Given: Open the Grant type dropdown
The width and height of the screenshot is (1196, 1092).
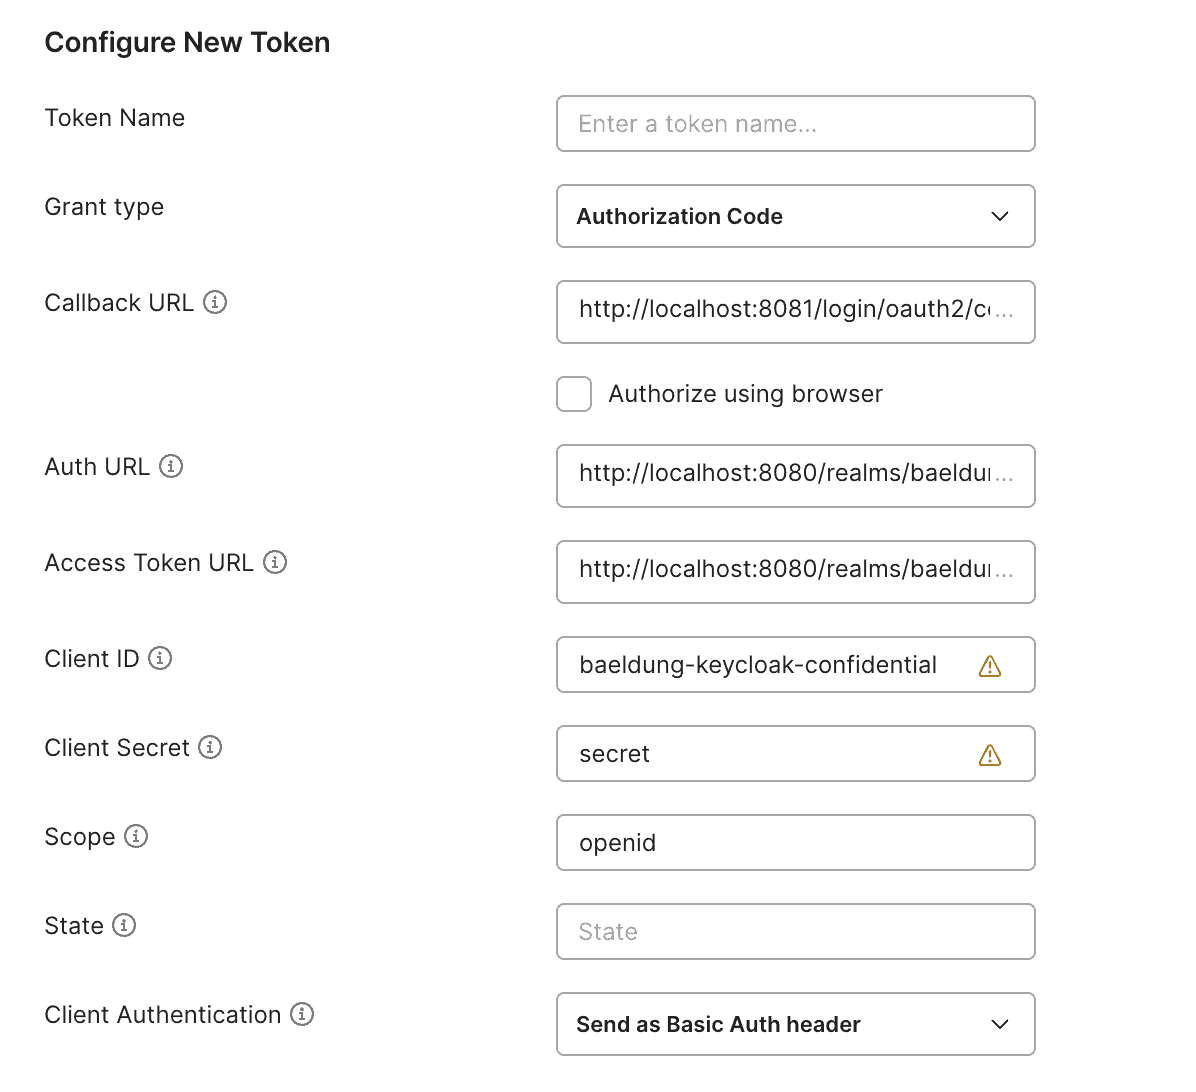Looking at the screenshot, I should pyautogui.click(x=795, y=216).
